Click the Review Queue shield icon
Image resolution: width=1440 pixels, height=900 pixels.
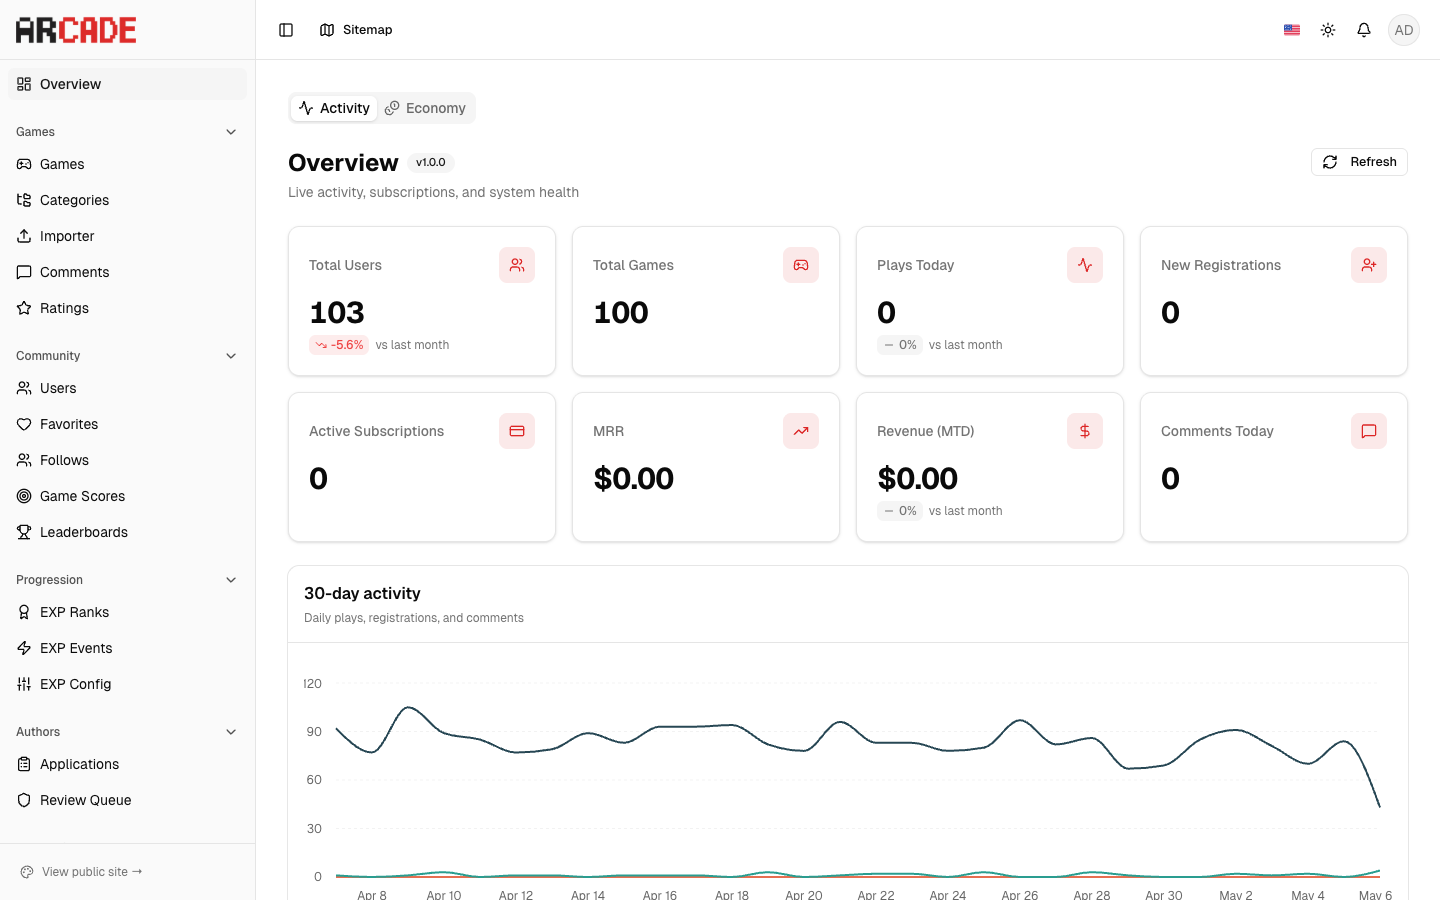(x=24, y=800)
